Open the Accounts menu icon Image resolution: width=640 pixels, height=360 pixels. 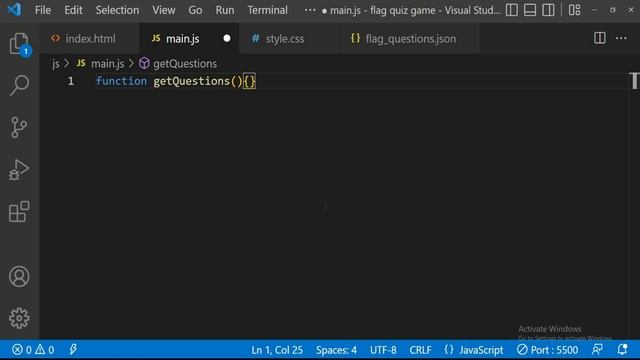click(19, 276)
